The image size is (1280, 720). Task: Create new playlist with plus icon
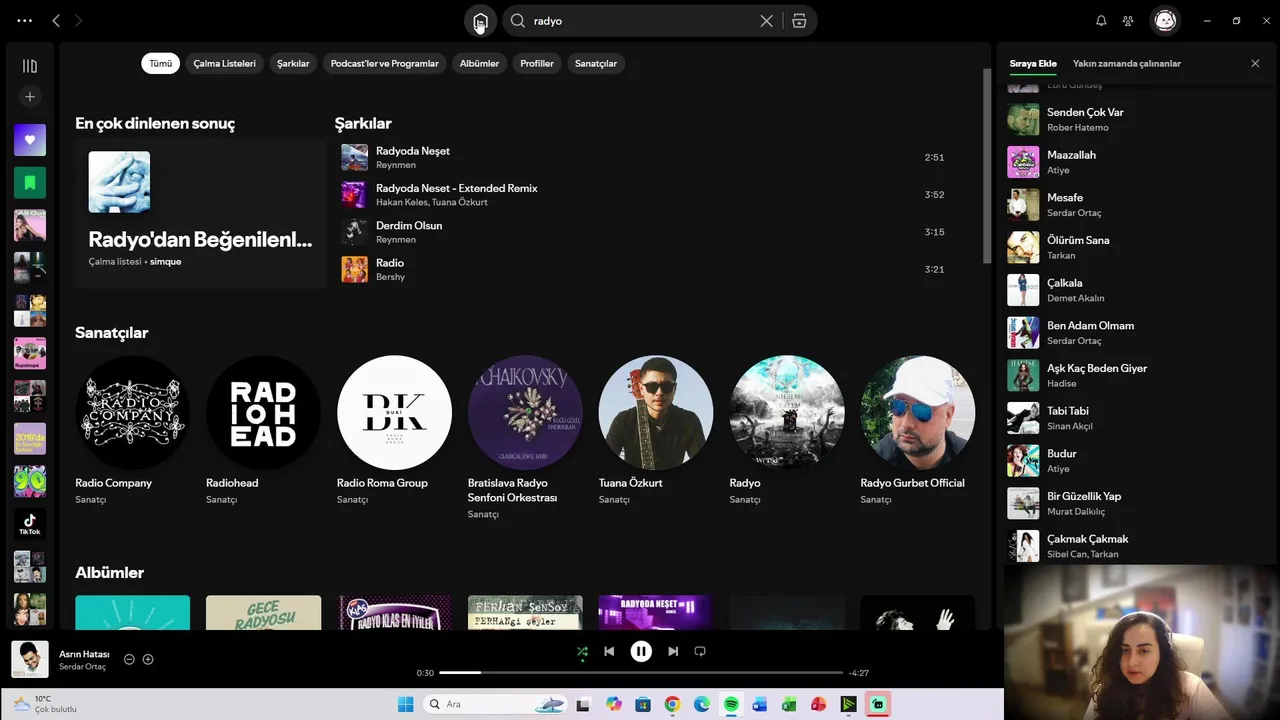click(x=30, y=97)
